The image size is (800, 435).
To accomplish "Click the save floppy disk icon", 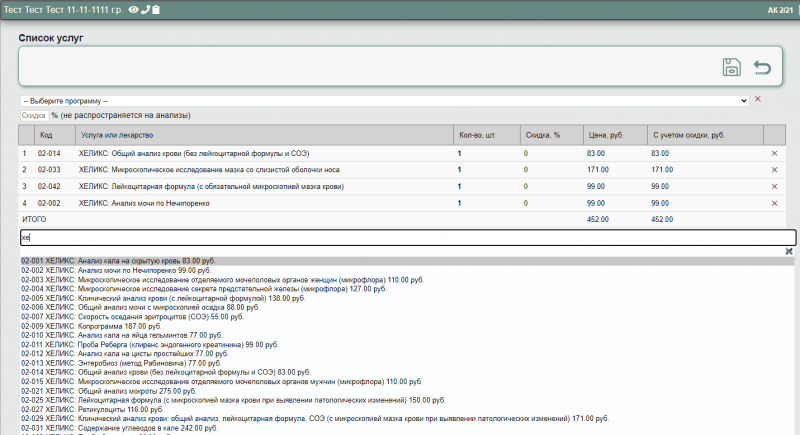I will click(731, 68).
